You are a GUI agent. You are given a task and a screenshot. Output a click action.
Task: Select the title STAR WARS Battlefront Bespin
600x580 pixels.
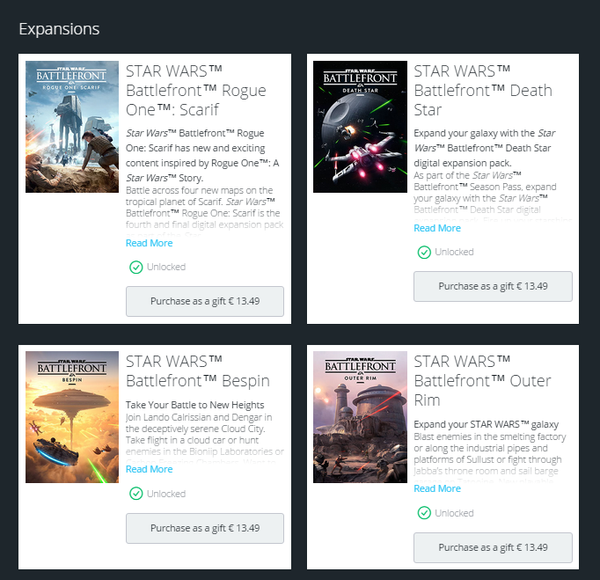point(197,371)
